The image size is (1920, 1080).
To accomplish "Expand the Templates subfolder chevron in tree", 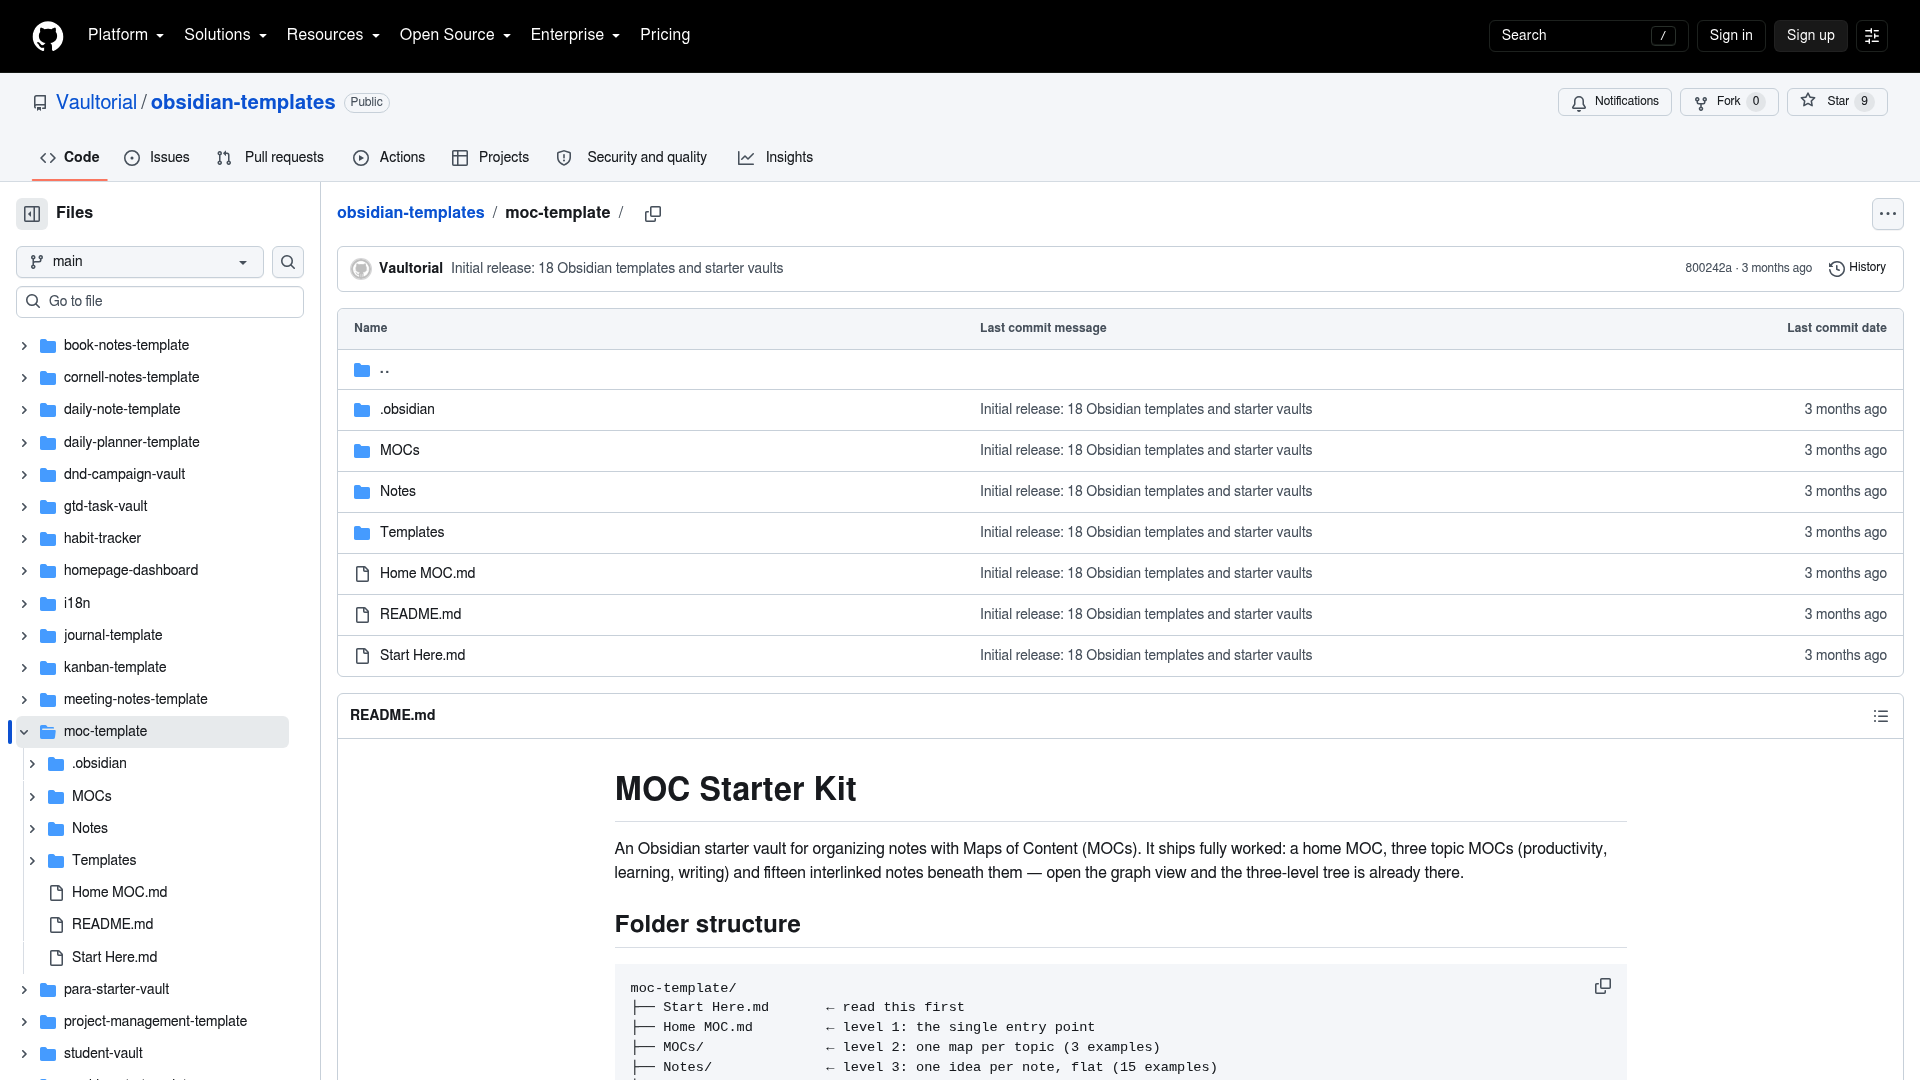I will (x=32, y=861).
